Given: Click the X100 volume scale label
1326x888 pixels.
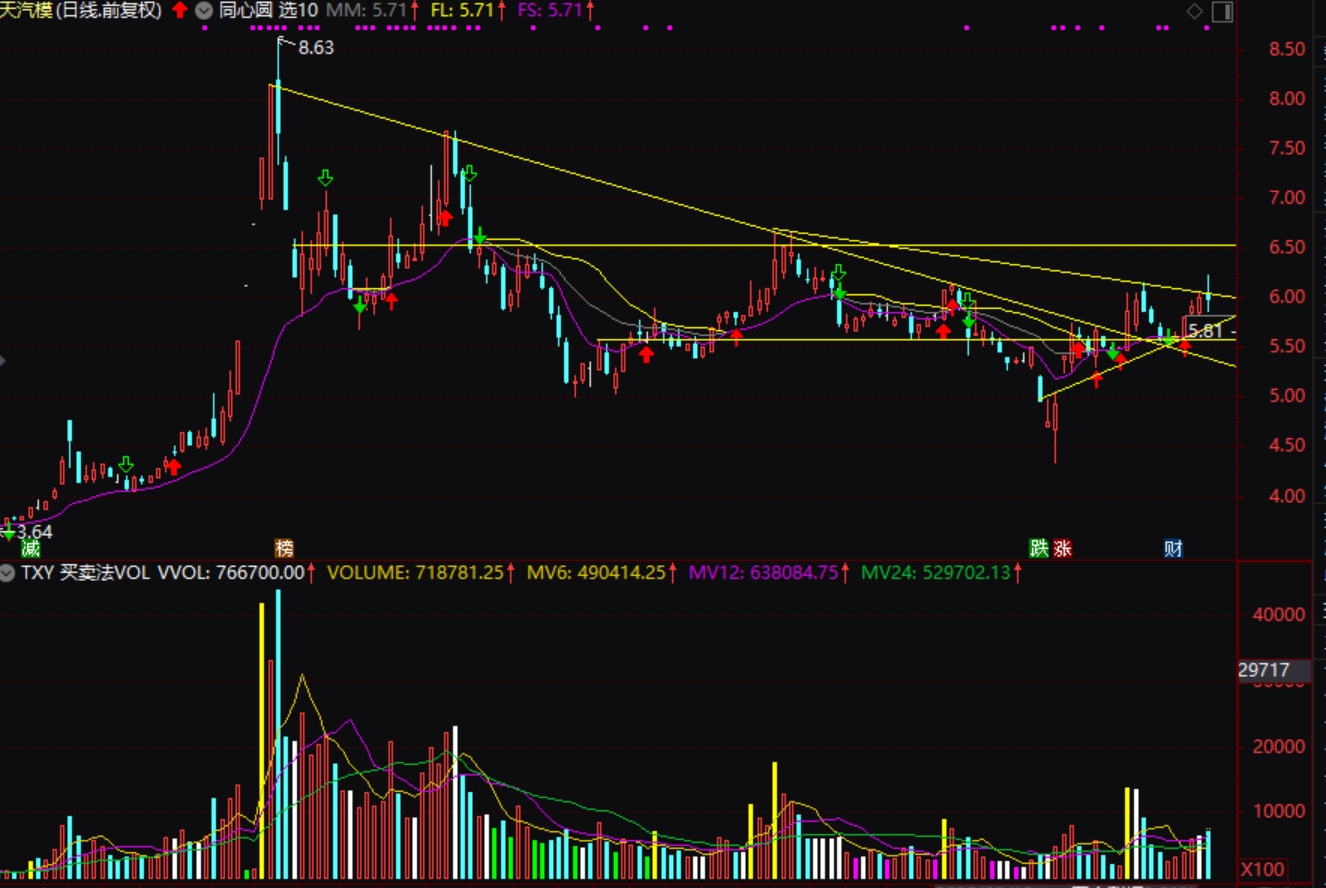Looking at the screenshot, I should (1262, 869).
